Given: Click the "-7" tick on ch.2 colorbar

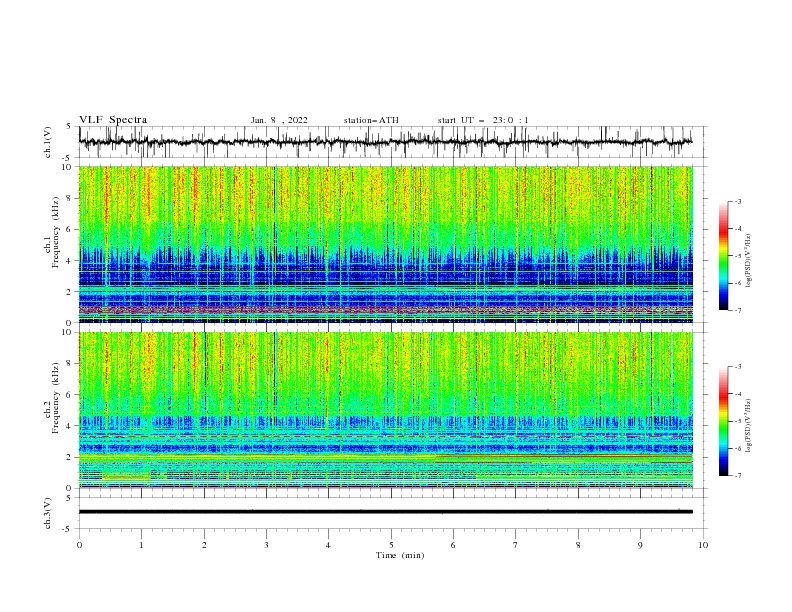Looking at the screenshot, I should point(737,476).
